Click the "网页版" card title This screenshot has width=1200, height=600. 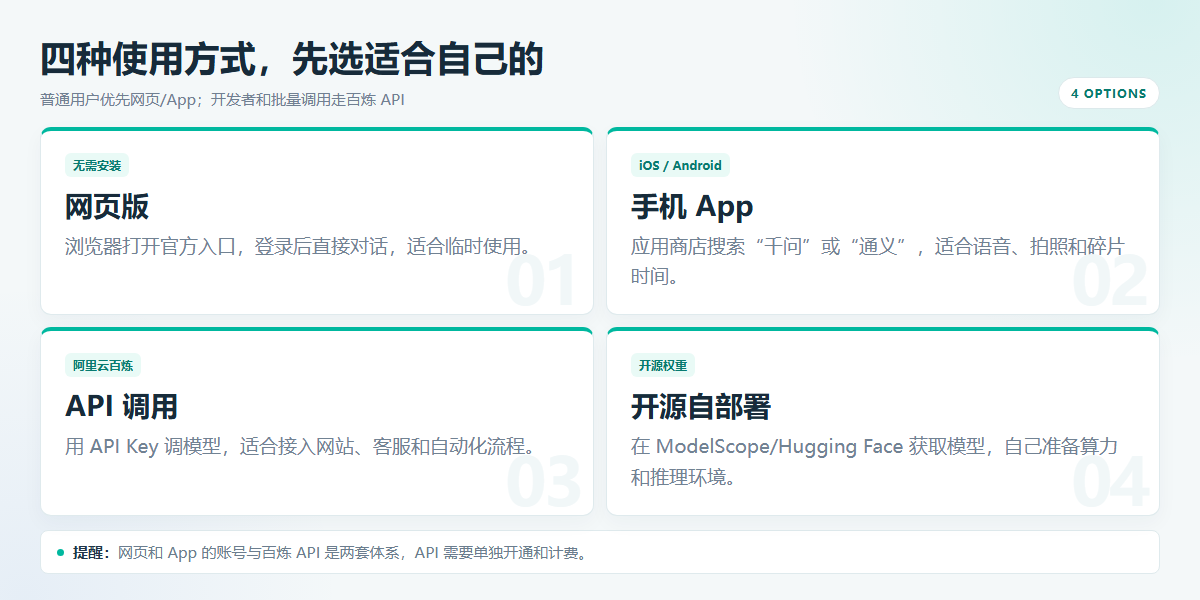click(x=107, y=206)
